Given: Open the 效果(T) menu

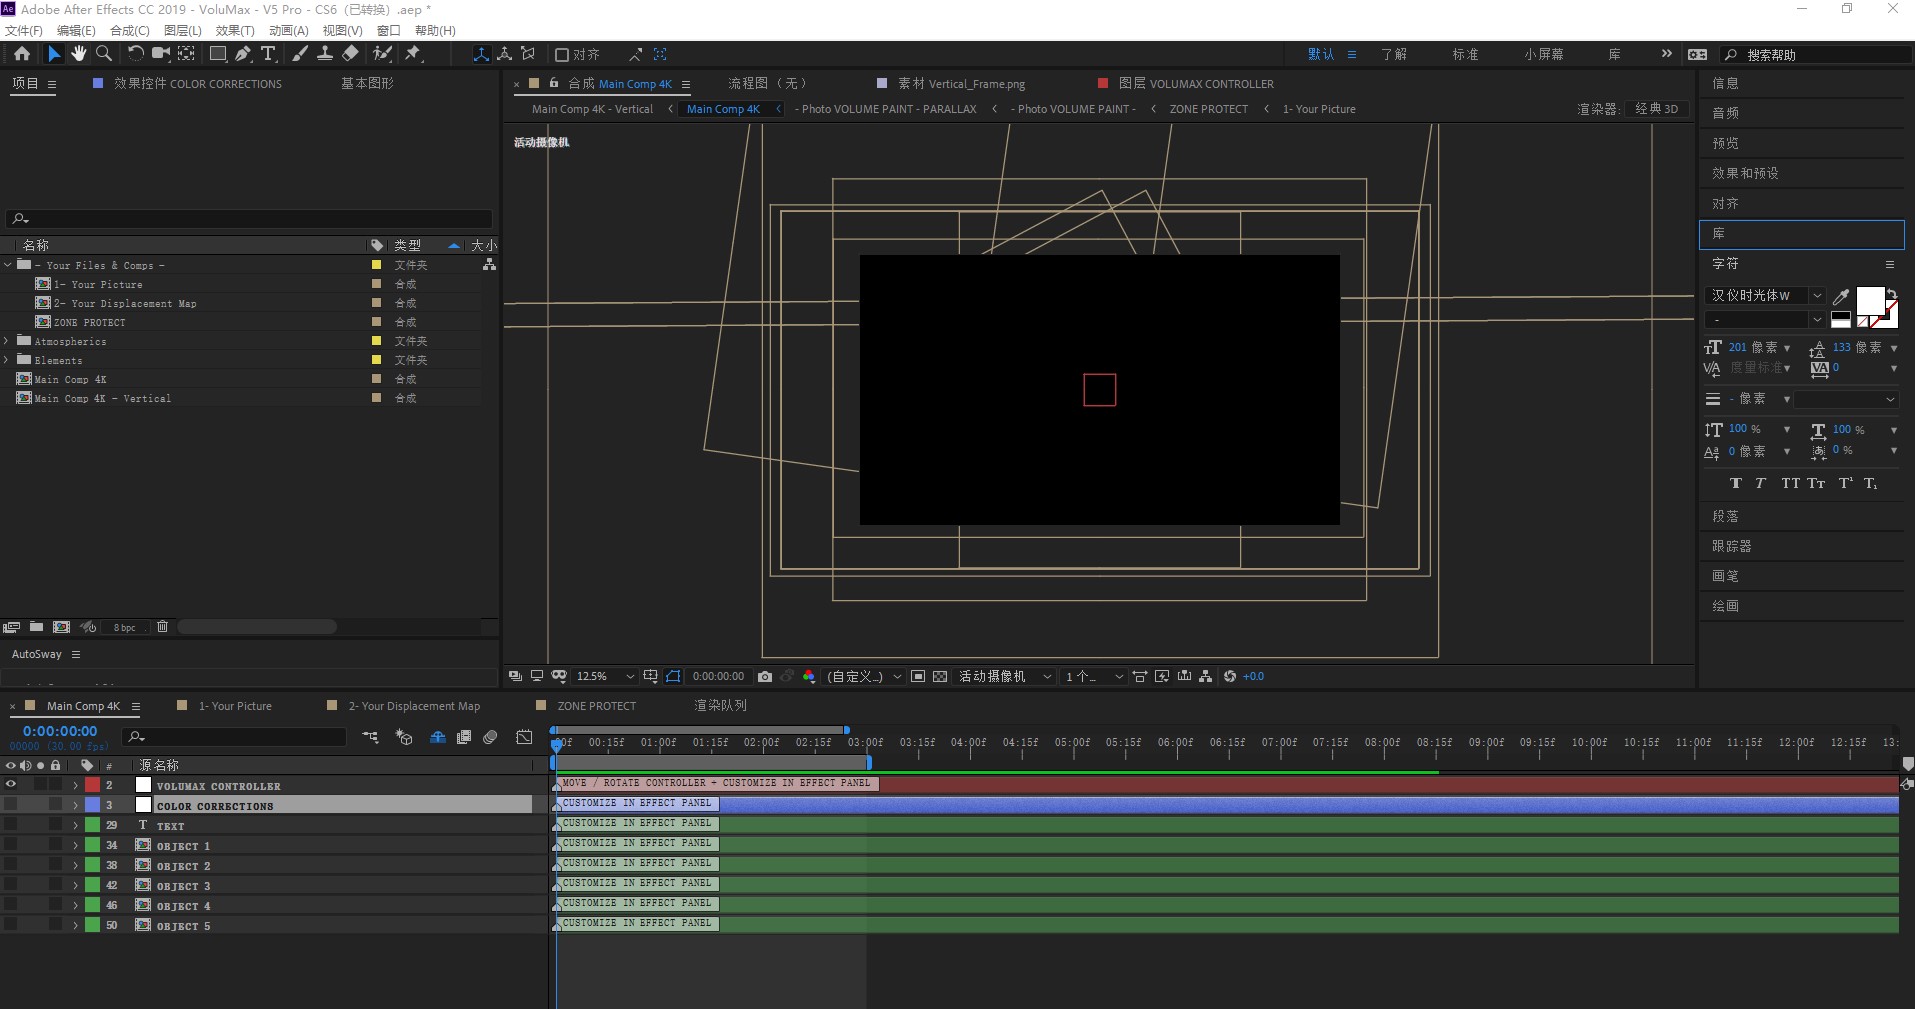Looking at the screenshot, I should pos(235,30).
